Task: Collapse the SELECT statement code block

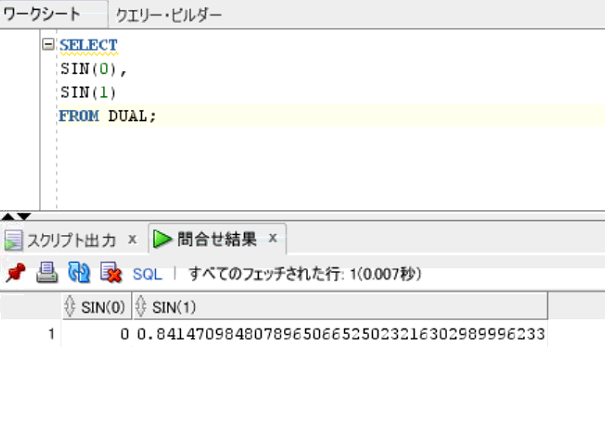Action: [49, 45]
